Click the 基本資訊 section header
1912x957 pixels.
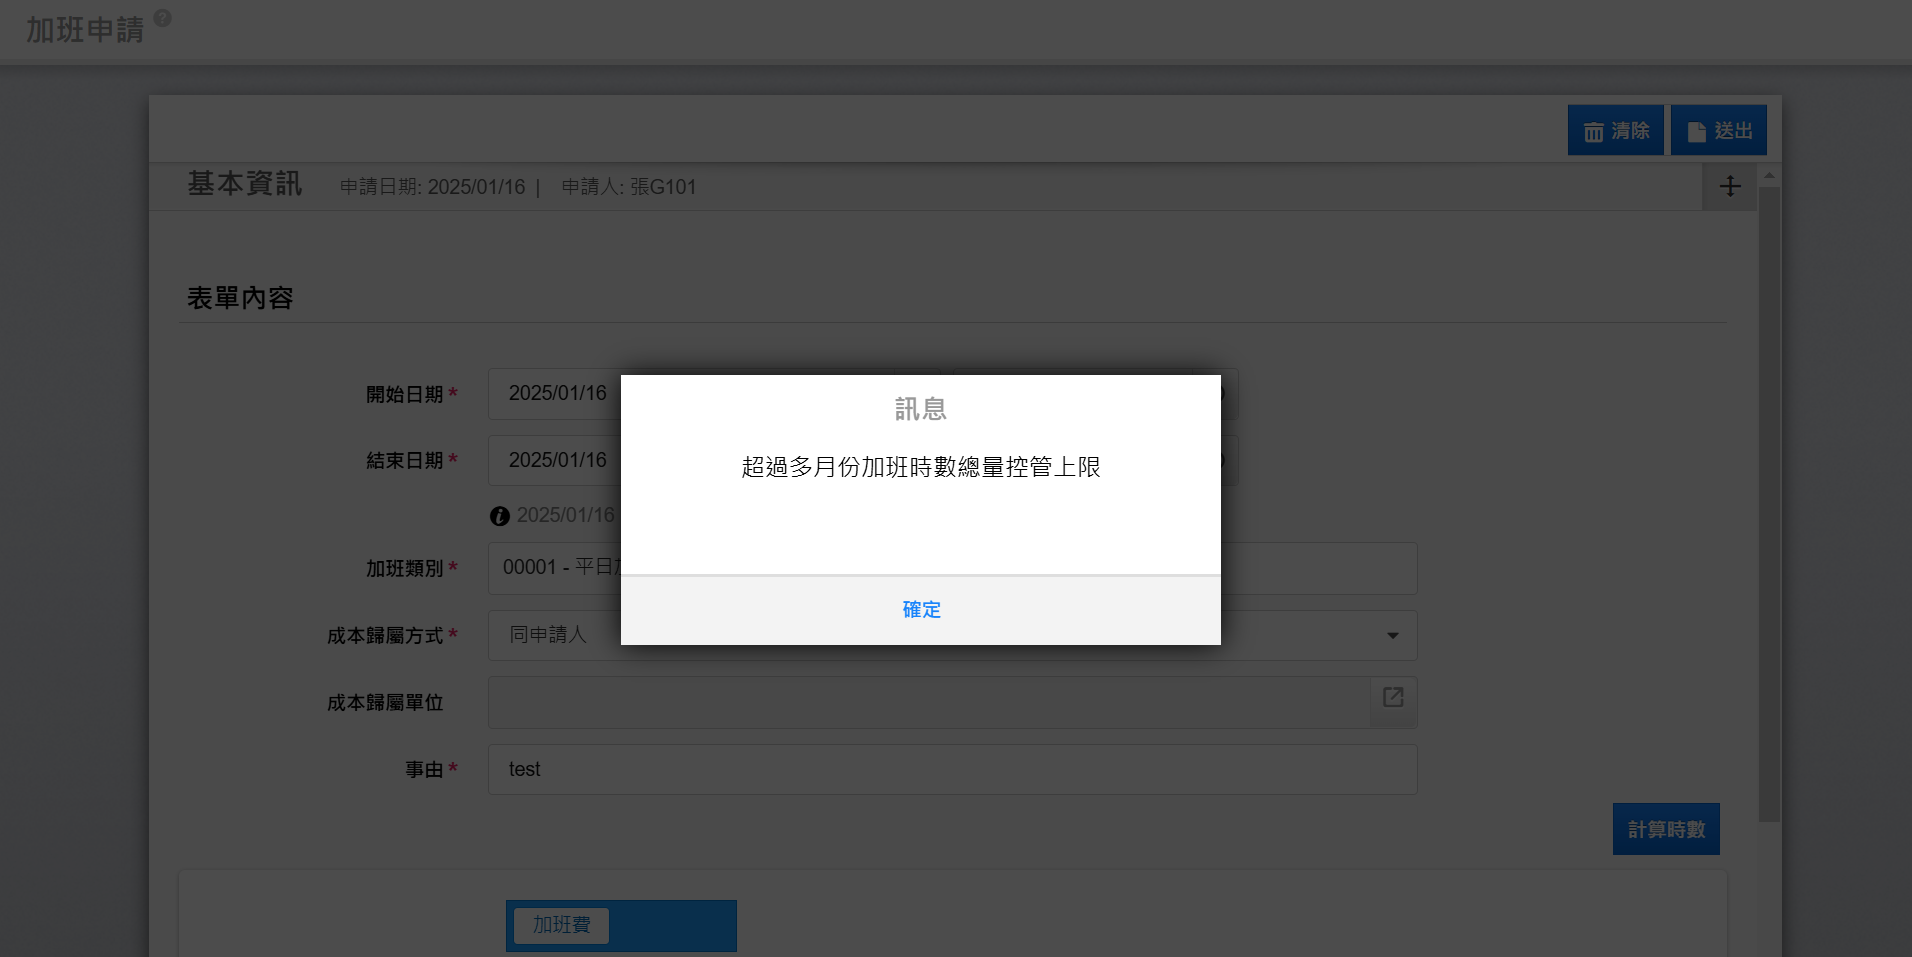[x=245, y=185]
